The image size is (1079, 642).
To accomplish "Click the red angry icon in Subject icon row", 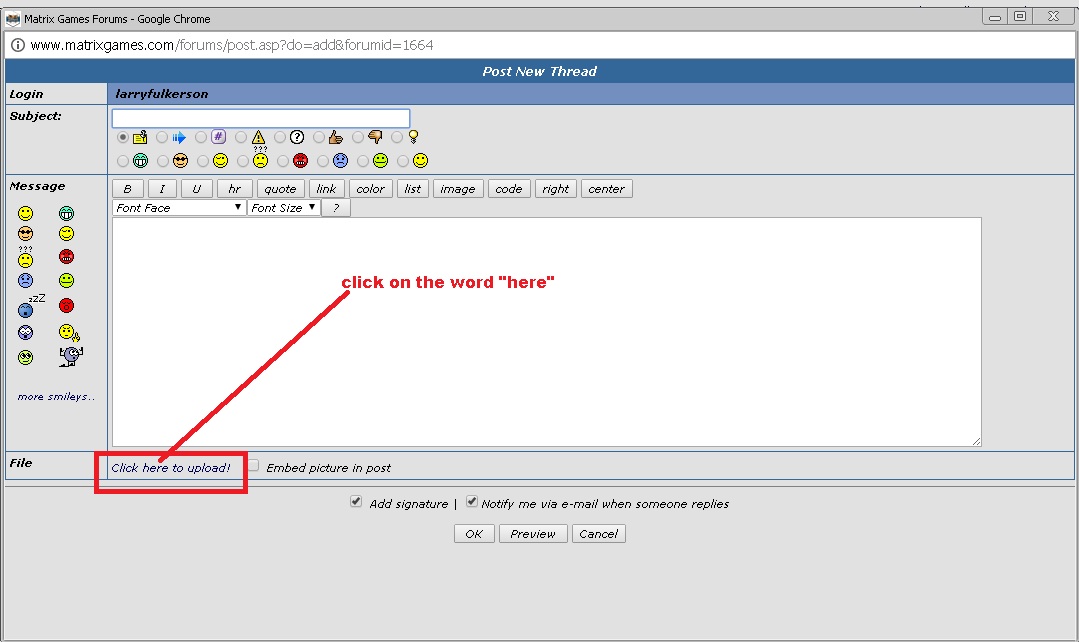I will 300,161.
